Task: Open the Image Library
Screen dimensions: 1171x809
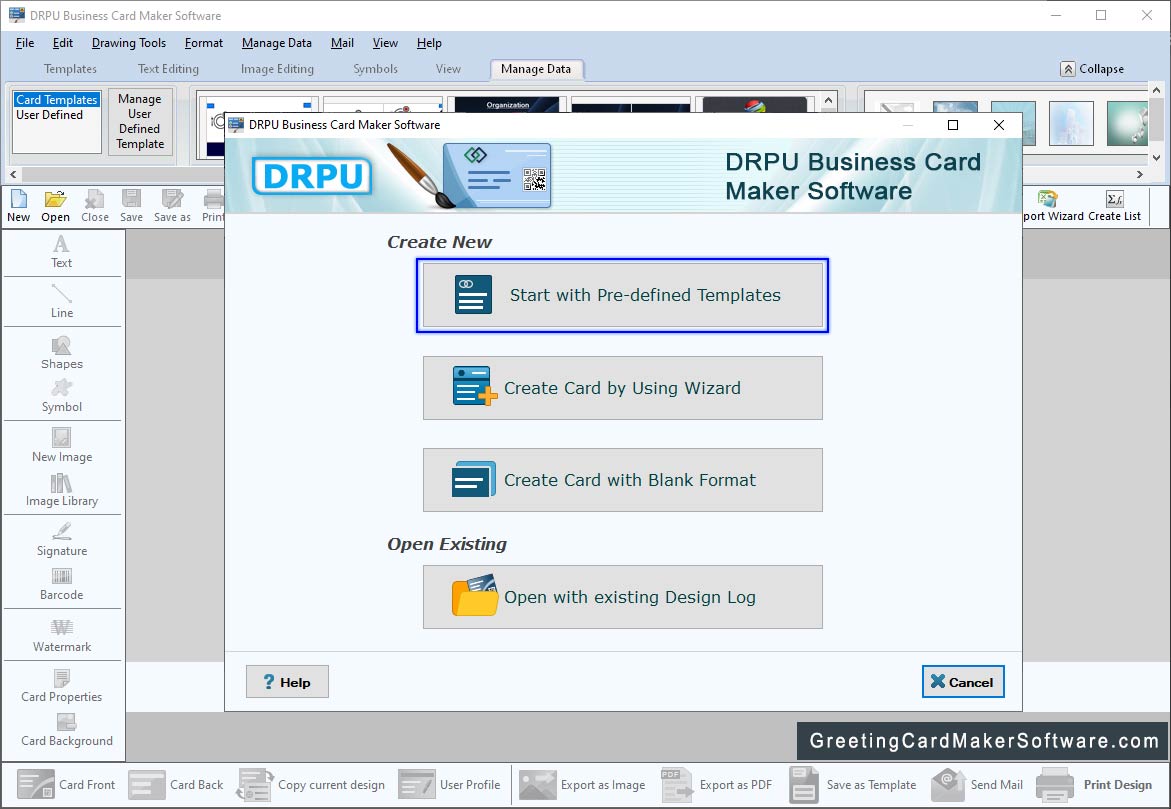Action: tap(61, 491)
